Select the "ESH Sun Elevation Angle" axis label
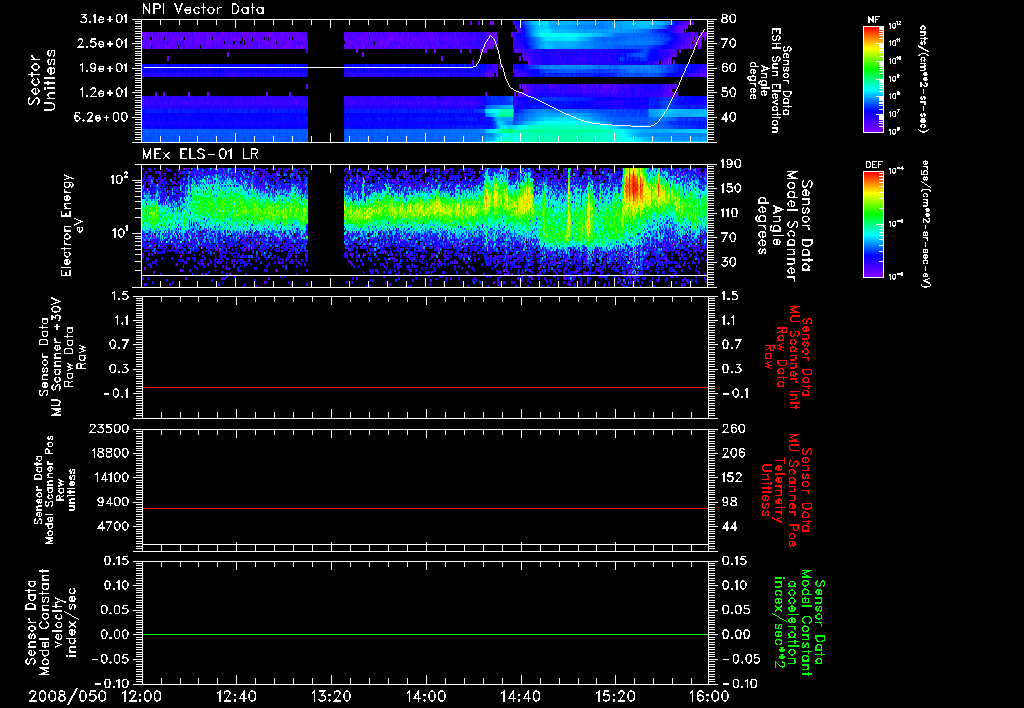The width and height of the screenshot is (1024, 708). pos(769,80)
